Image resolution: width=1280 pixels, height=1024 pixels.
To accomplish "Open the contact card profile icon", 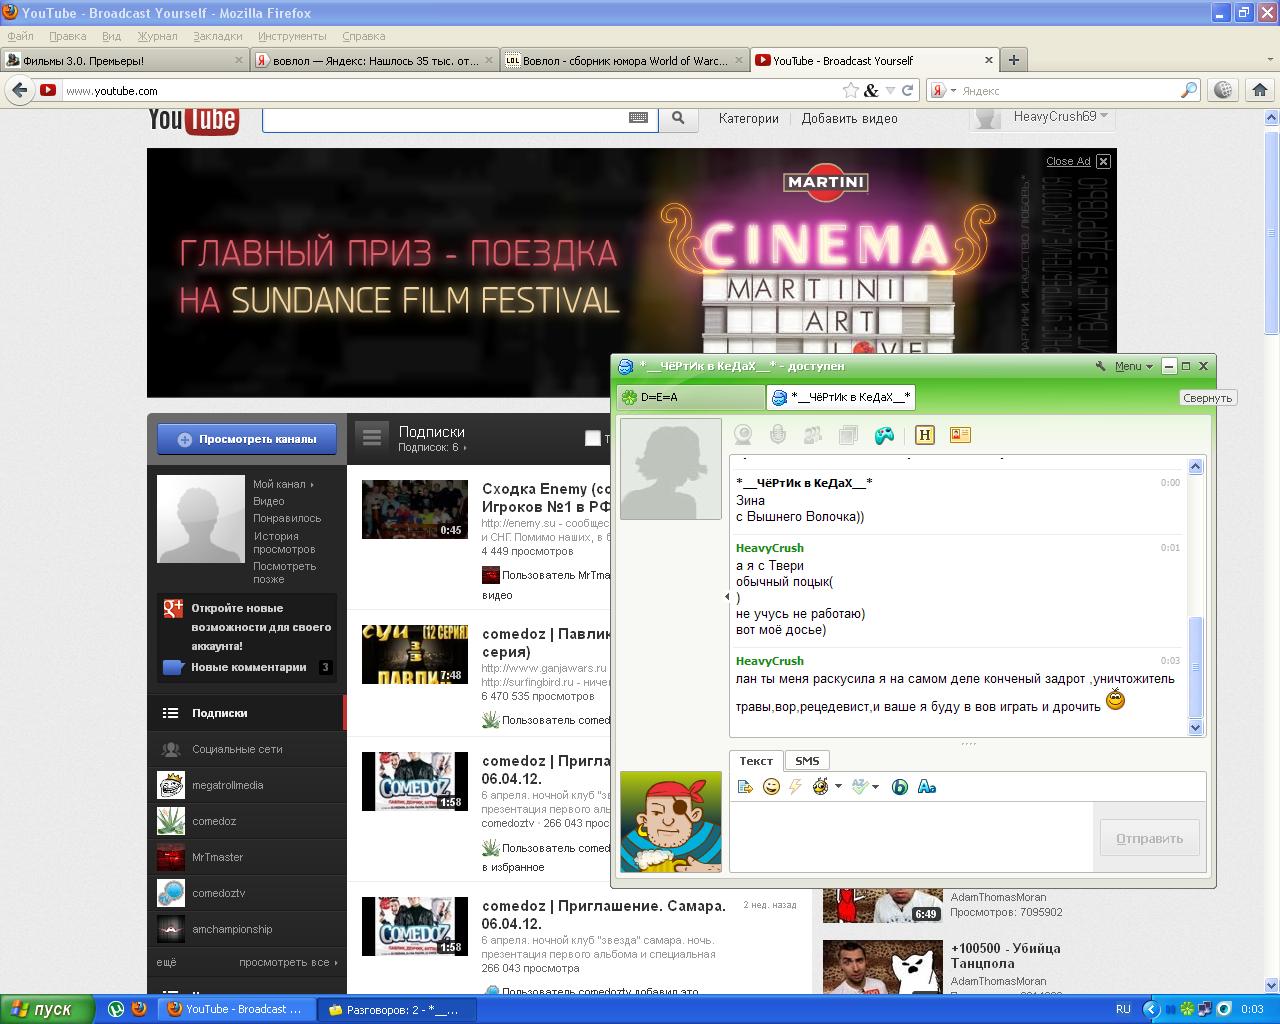I will pyautogui.click(x=960, y=435).
